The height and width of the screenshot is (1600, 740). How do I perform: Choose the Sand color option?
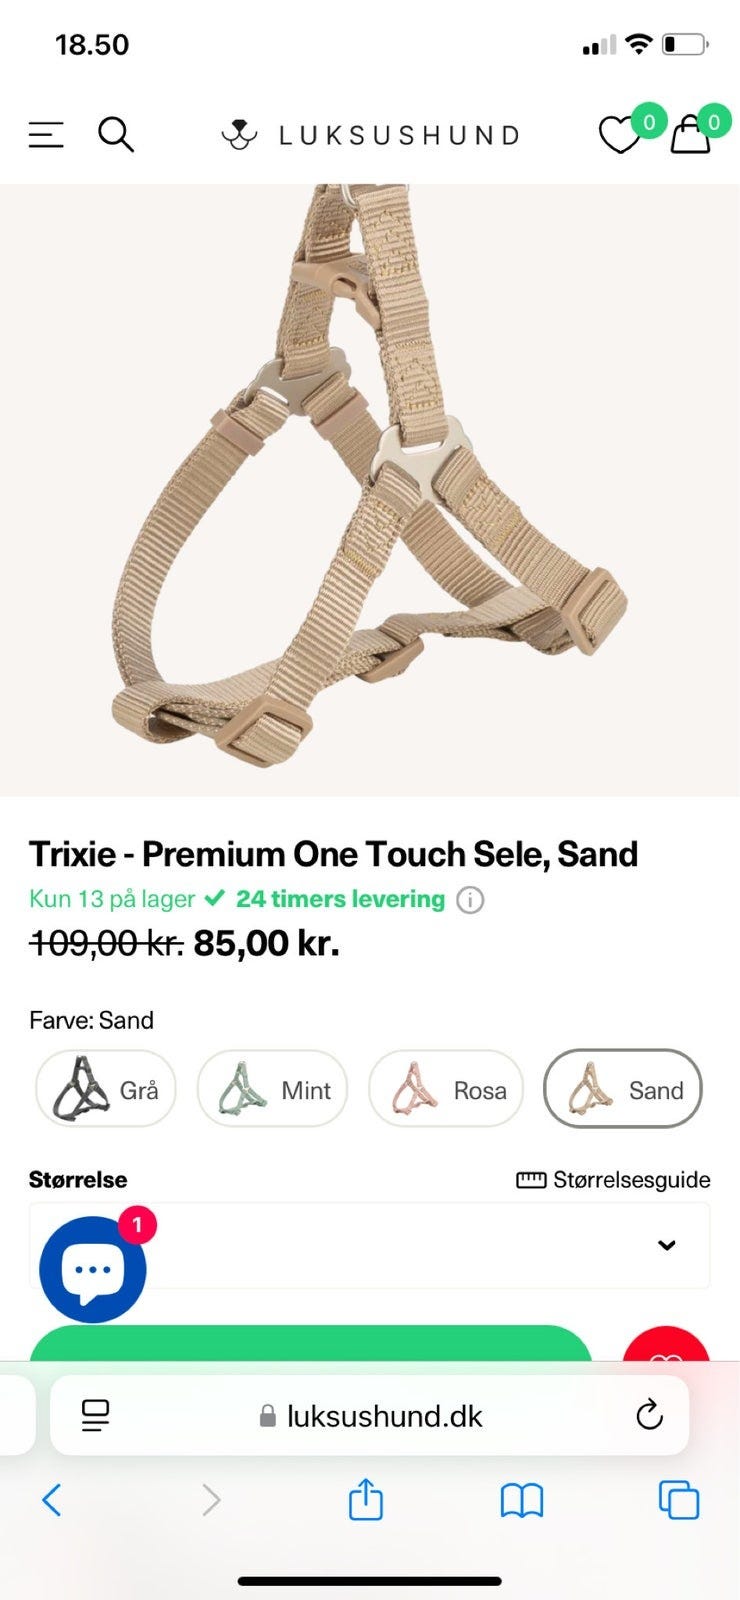(x=623, y=1089)
